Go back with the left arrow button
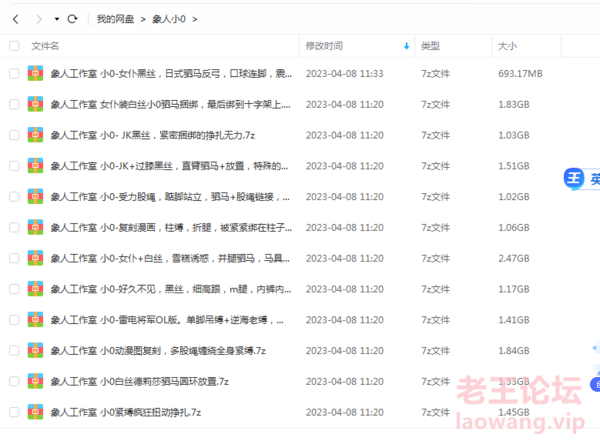The width and height of the screenshot is (600, 441). (x=16, y=19)
